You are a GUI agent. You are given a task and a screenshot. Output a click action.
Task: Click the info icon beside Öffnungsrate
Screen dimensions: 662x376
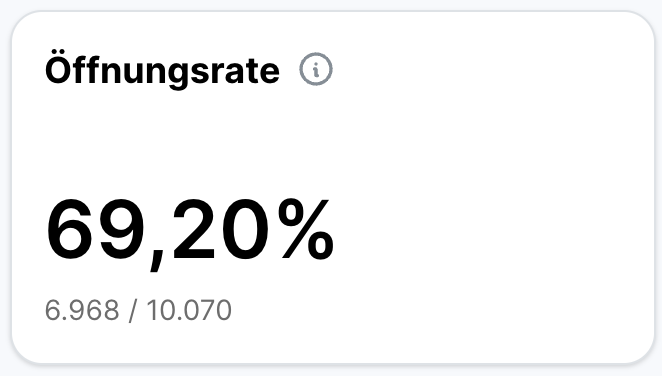316,69
